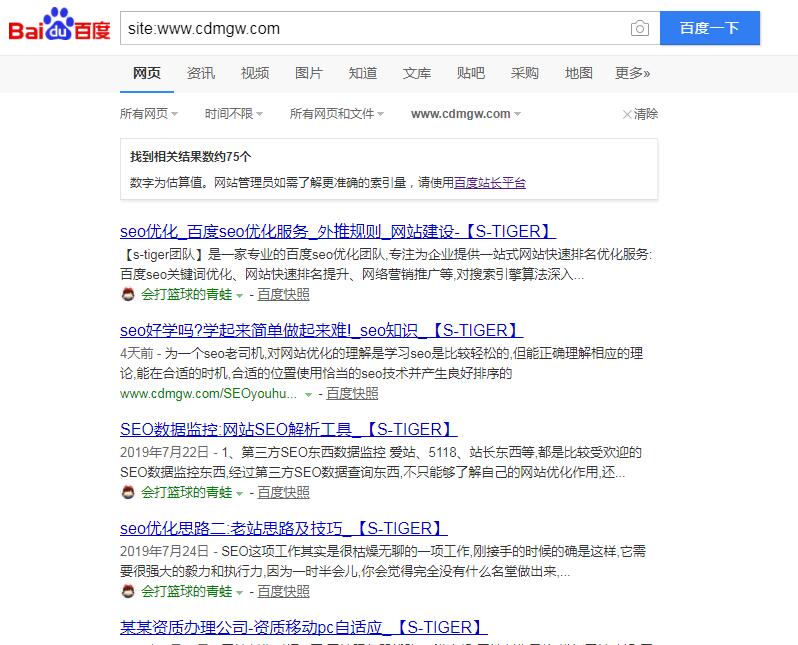This screenshot has width=798, height=645.
Task: Expand arrow under seo优化思路二 result source
Action: click(239, 592)
